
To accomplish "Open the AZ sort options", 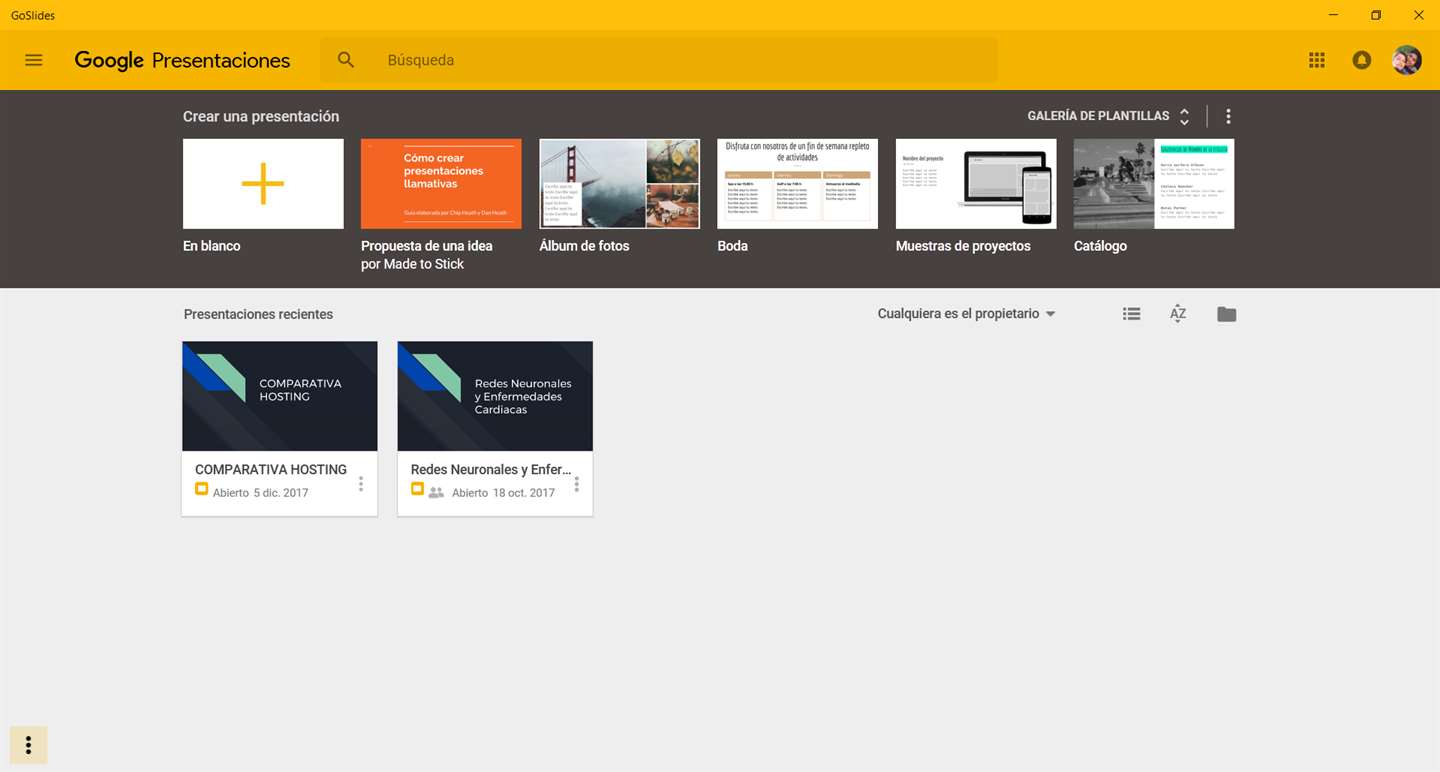I will click(x=1178, y=314).
